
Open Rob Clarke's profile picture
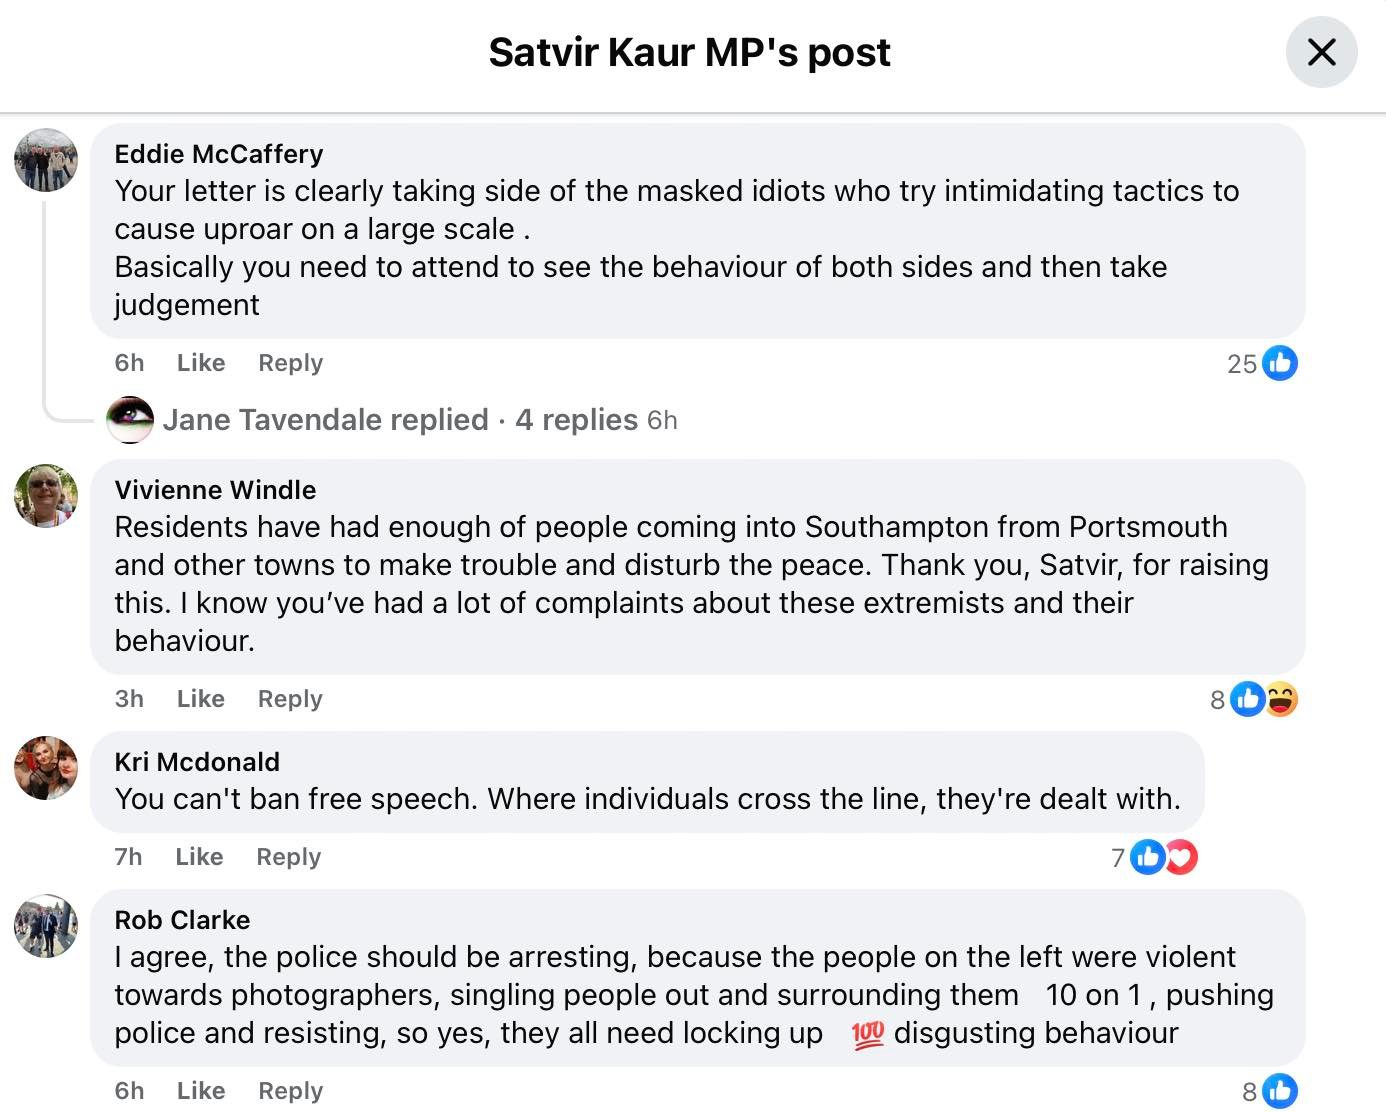46,926
